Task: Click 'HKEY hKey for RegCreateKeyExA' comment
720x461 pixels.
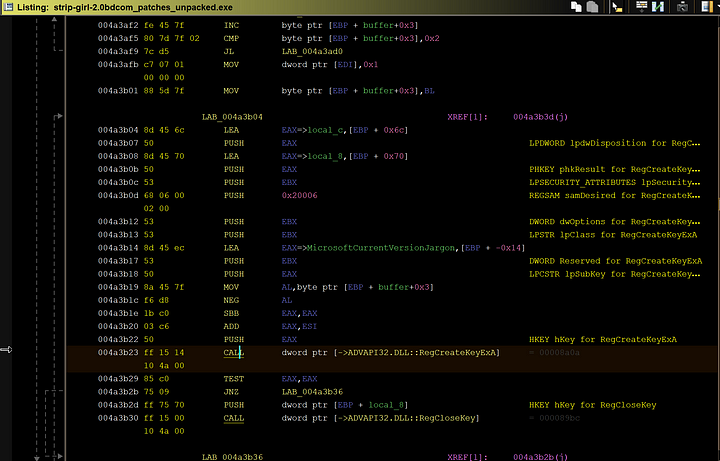Action: (x=603, y=340)
